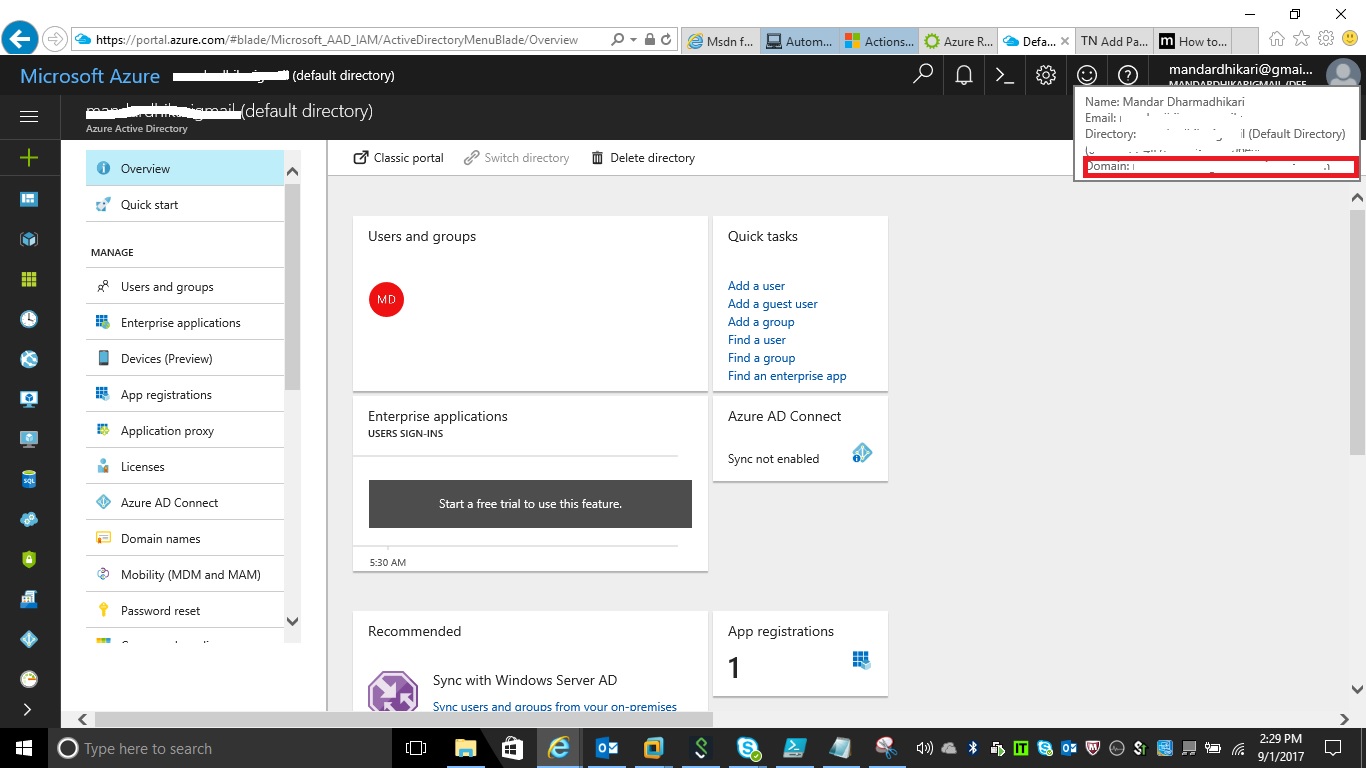Open Mobility (MDM and MAM) menu item
The height and width of the screenshot is (768, 1366).
185,574
